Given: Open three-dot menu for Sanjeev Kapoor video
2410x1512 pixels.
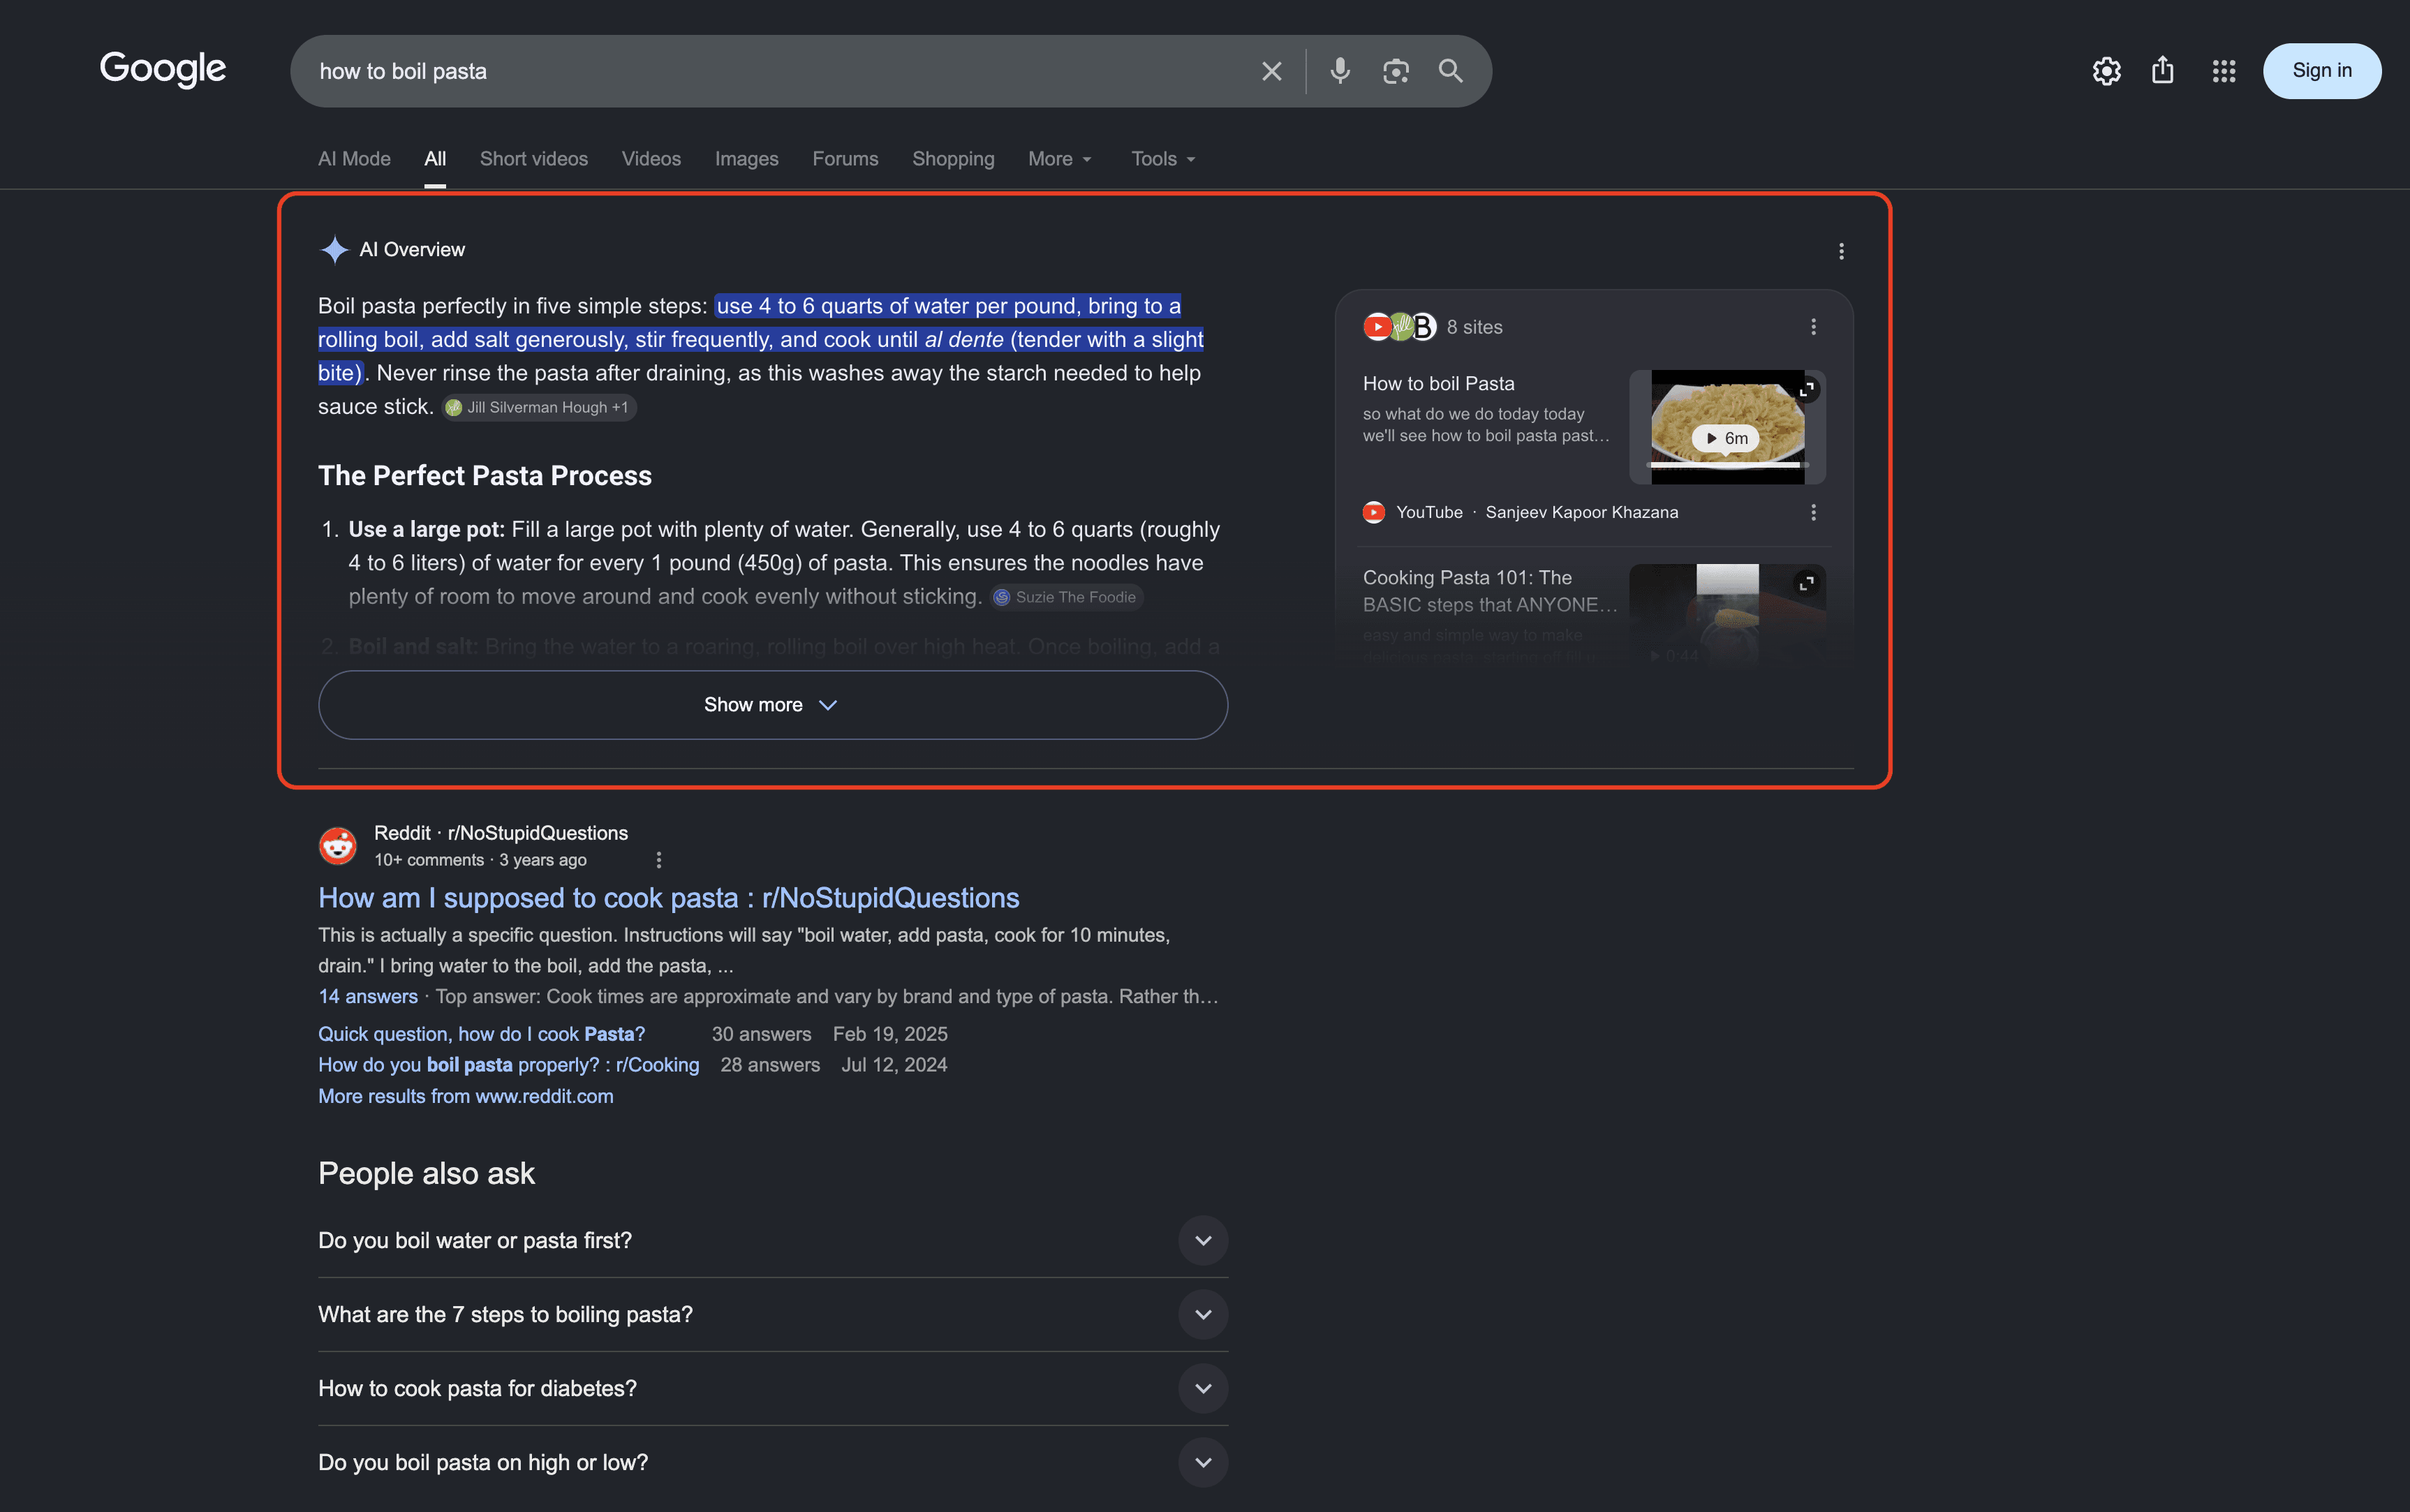Looking at the screenshot, I should click(1812, 512).
